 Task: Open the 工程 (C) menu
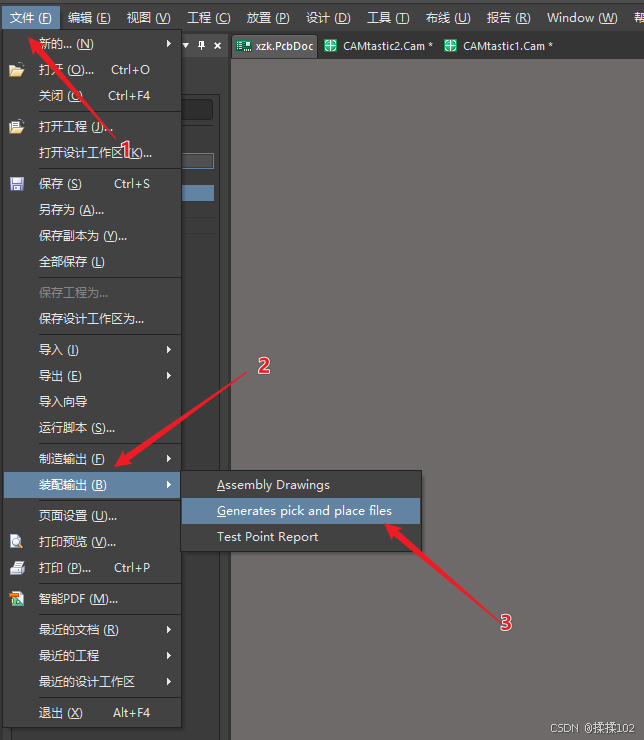click(209, 18)
